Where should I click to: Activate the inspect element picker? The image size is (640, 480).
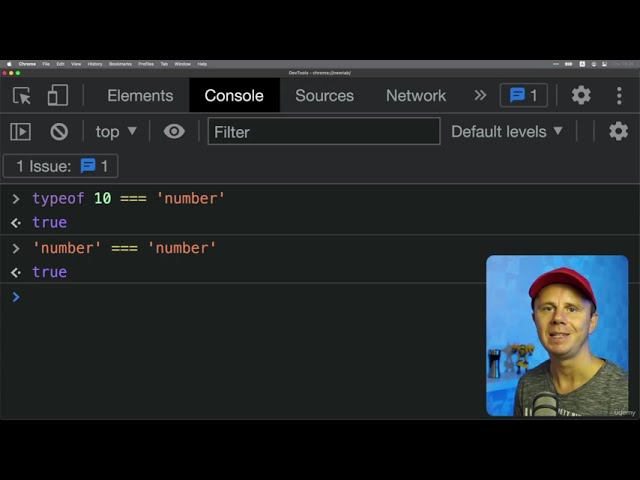22,96
